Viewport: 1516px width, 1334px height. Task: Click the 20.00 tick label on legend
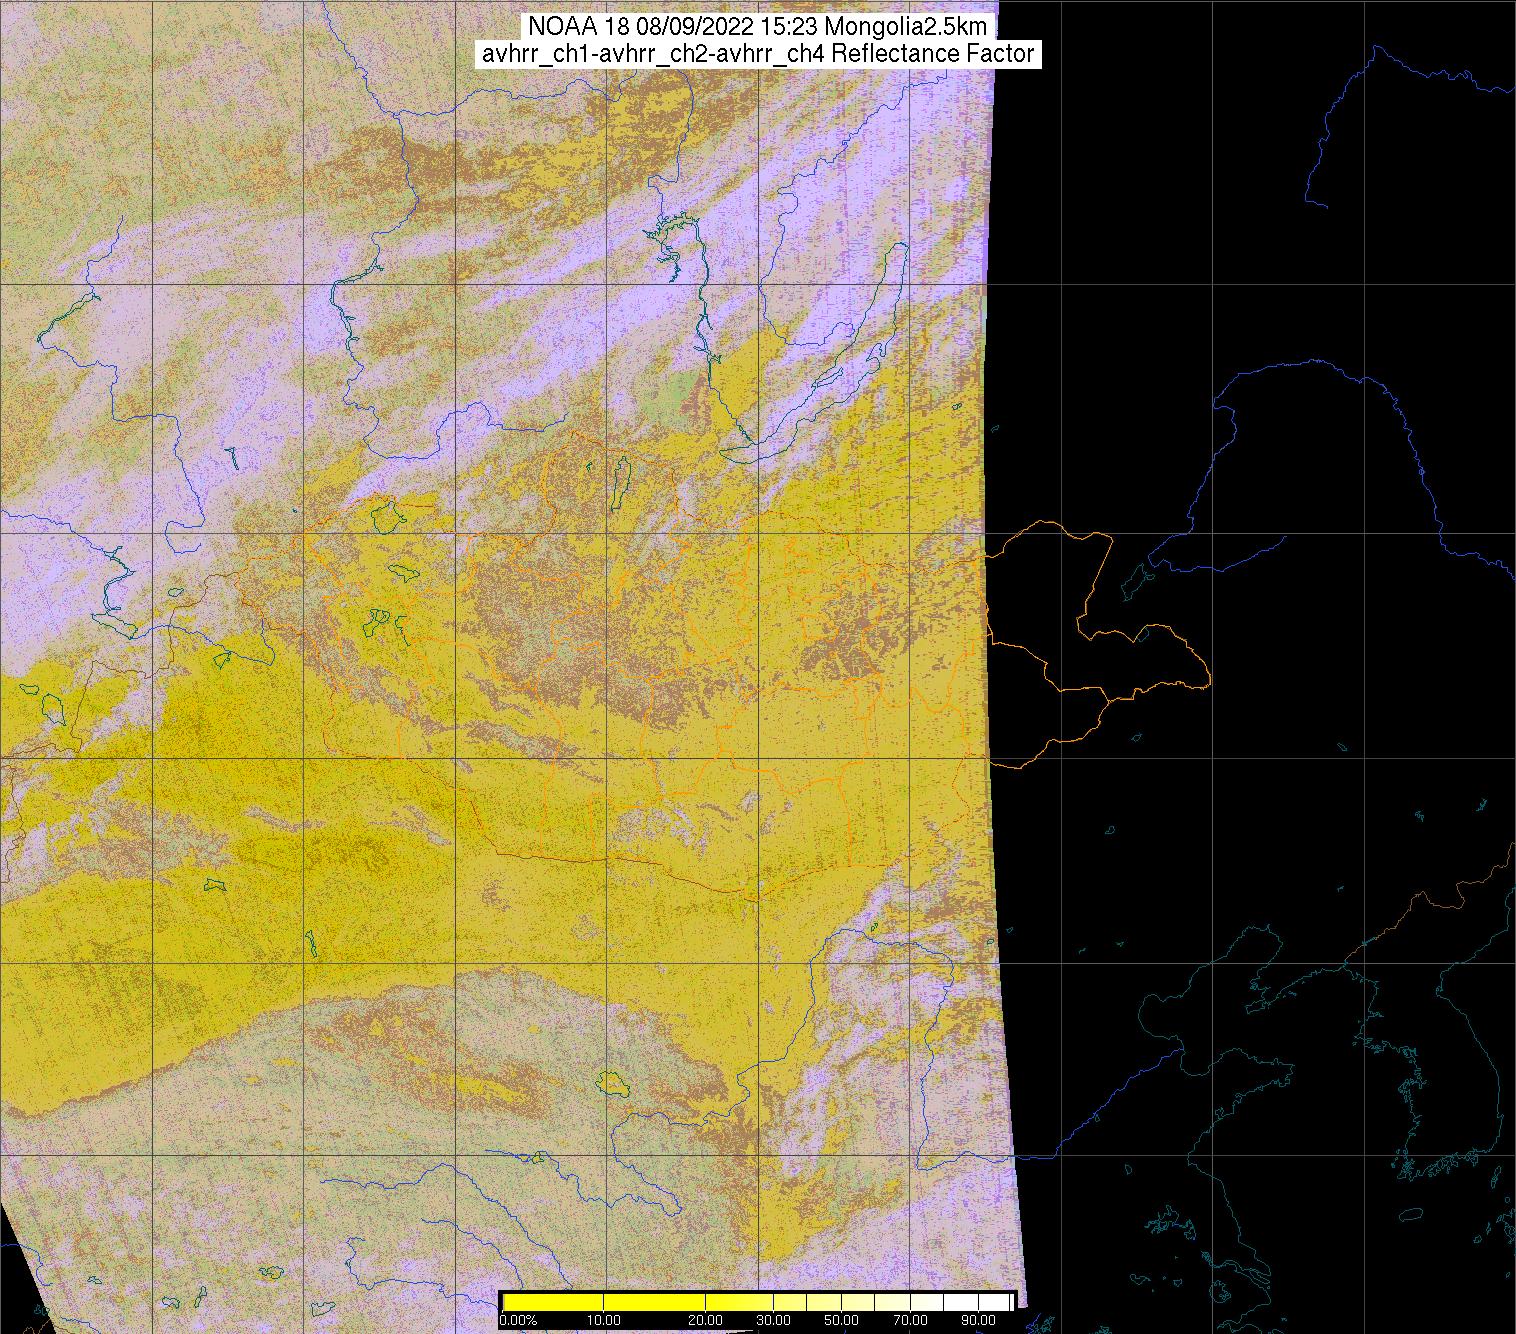706,1320
